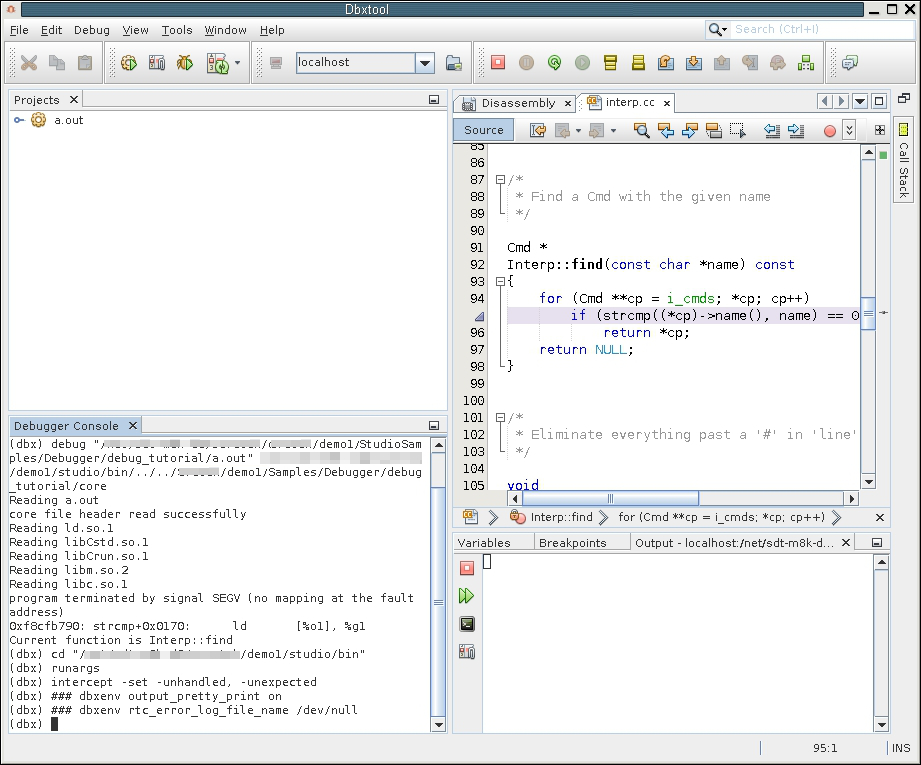Viewport: 921px width, 765px height.
Task: Click the remote hosts folder icon
Action: tap(453, 62)
